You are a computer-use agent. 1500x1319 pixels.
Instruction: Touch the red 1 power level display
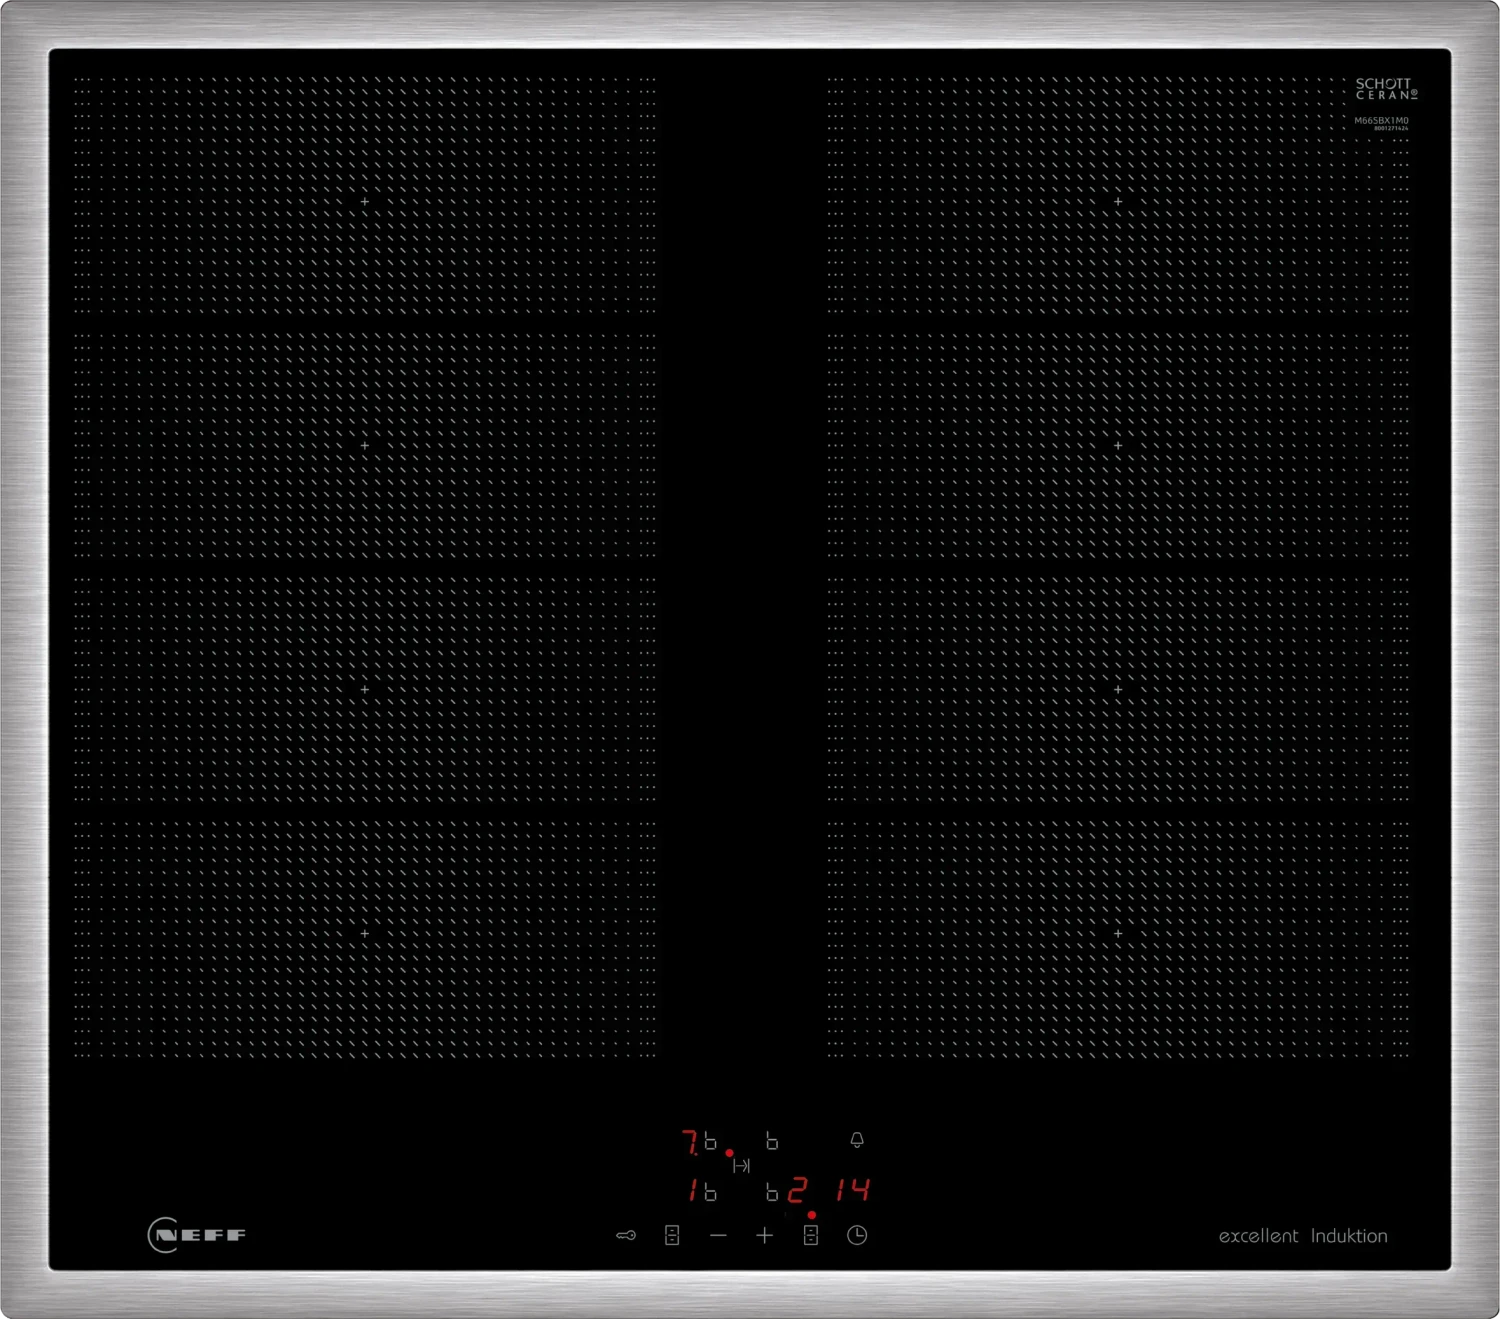click(x=692, y=1190)
